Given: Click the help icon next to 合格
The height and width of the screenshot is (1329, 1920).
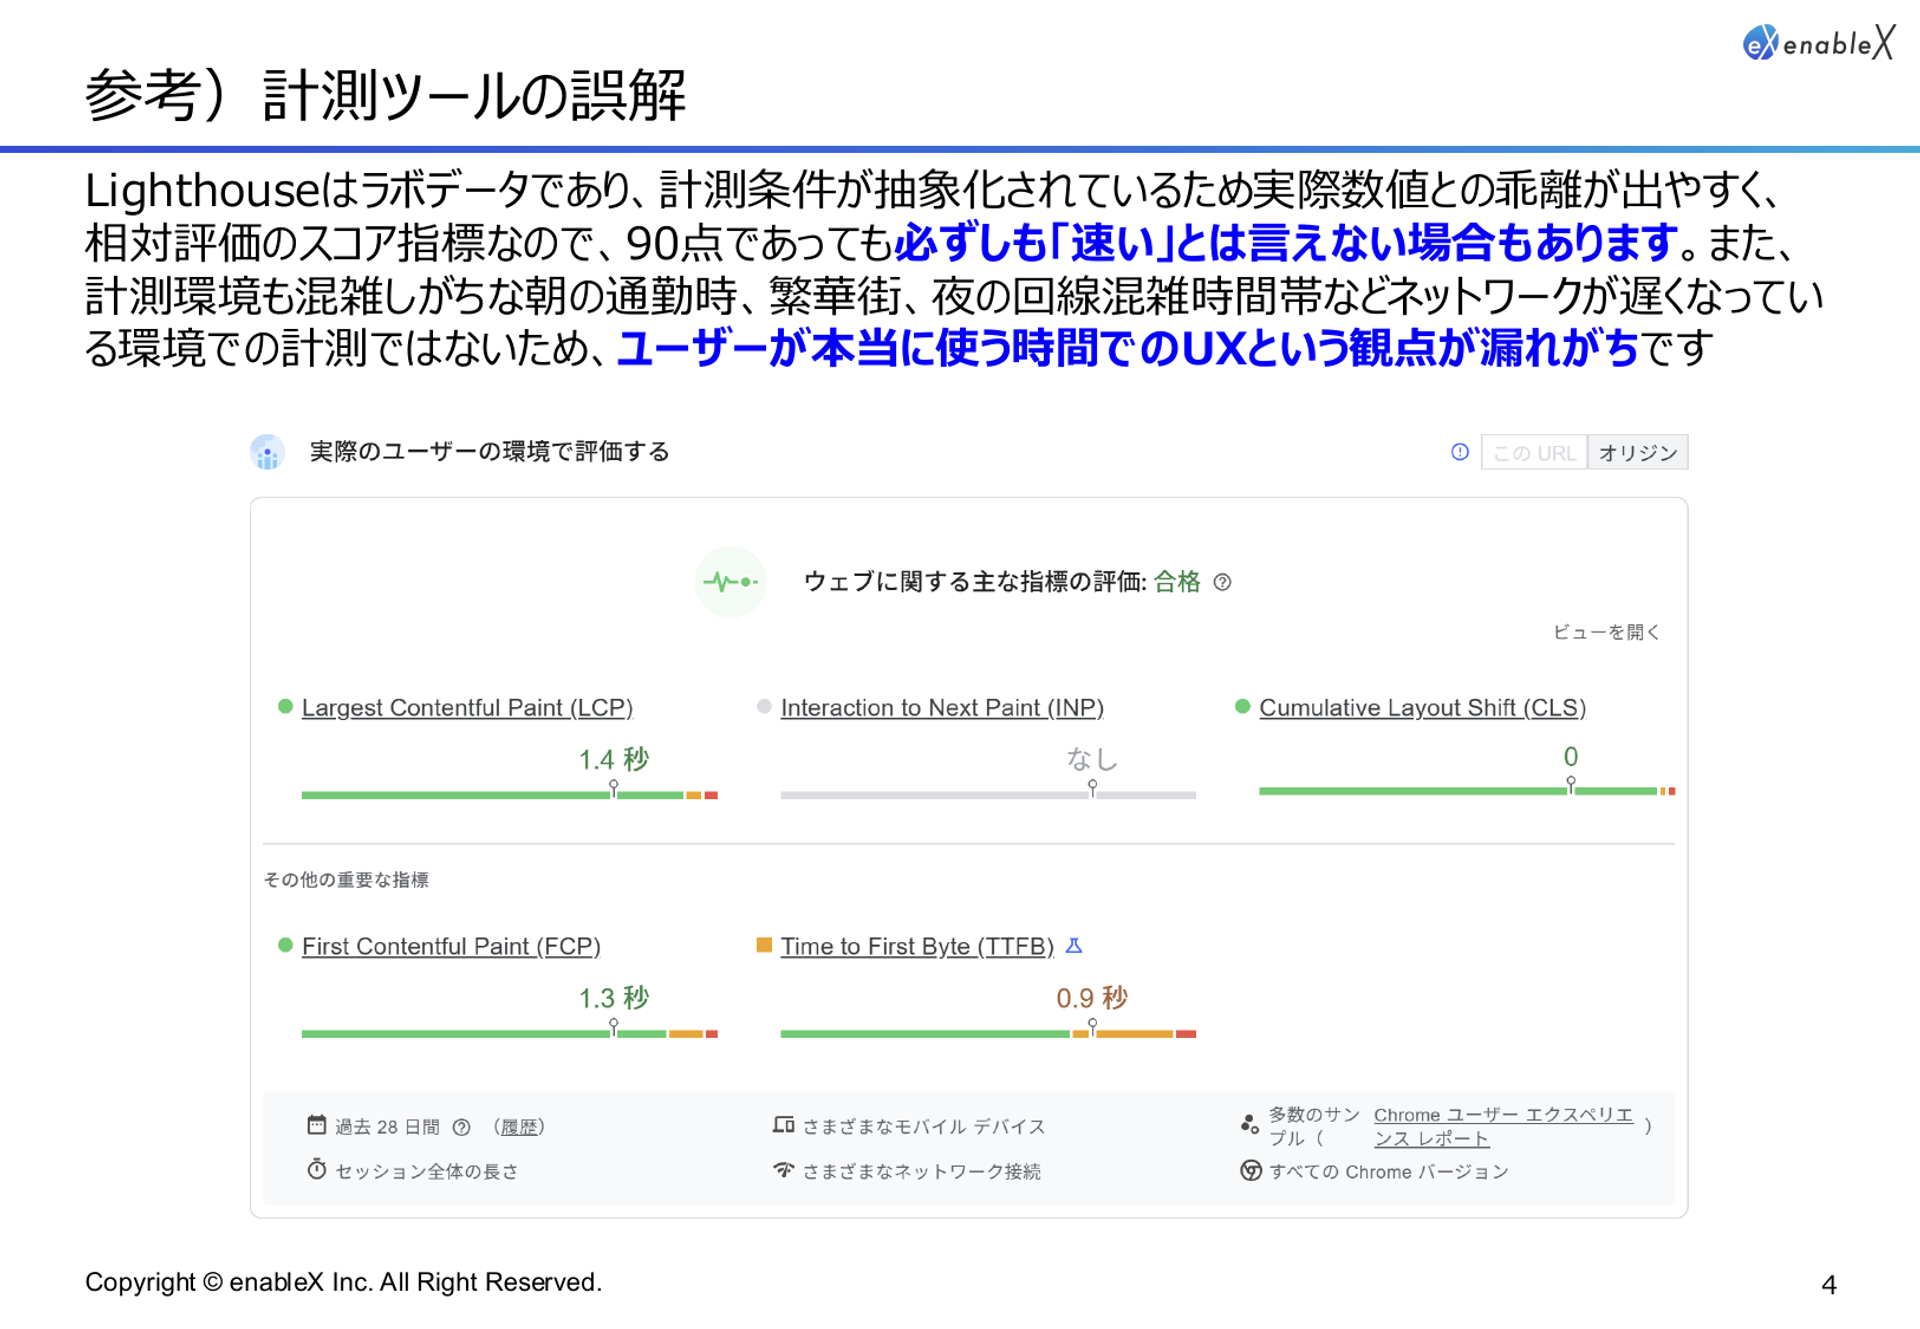Looking at the screenshot, I should pos(1222,582).
